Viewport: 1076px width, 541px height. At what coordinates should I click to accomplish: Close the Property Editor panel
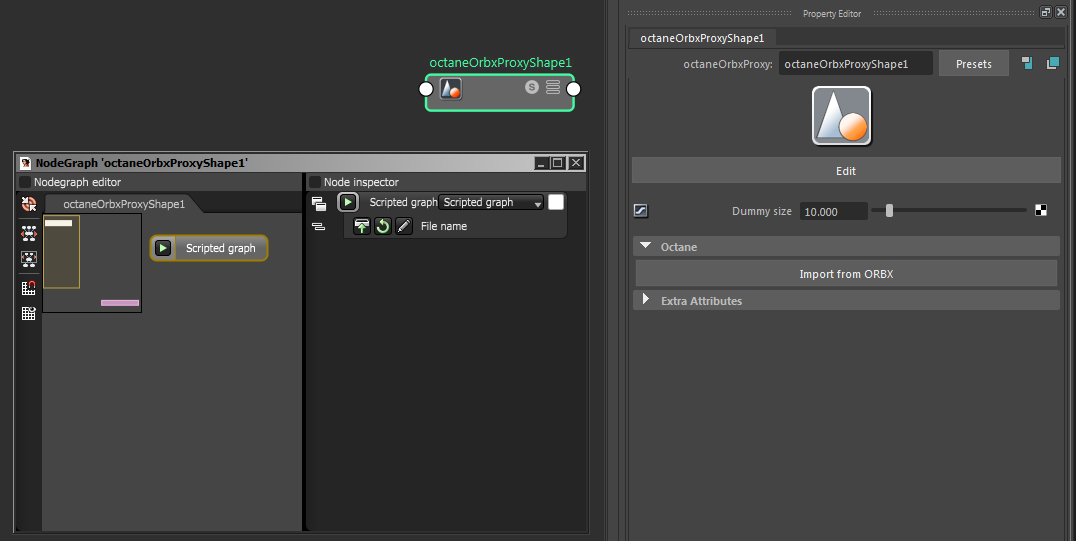click(1060, 12)
